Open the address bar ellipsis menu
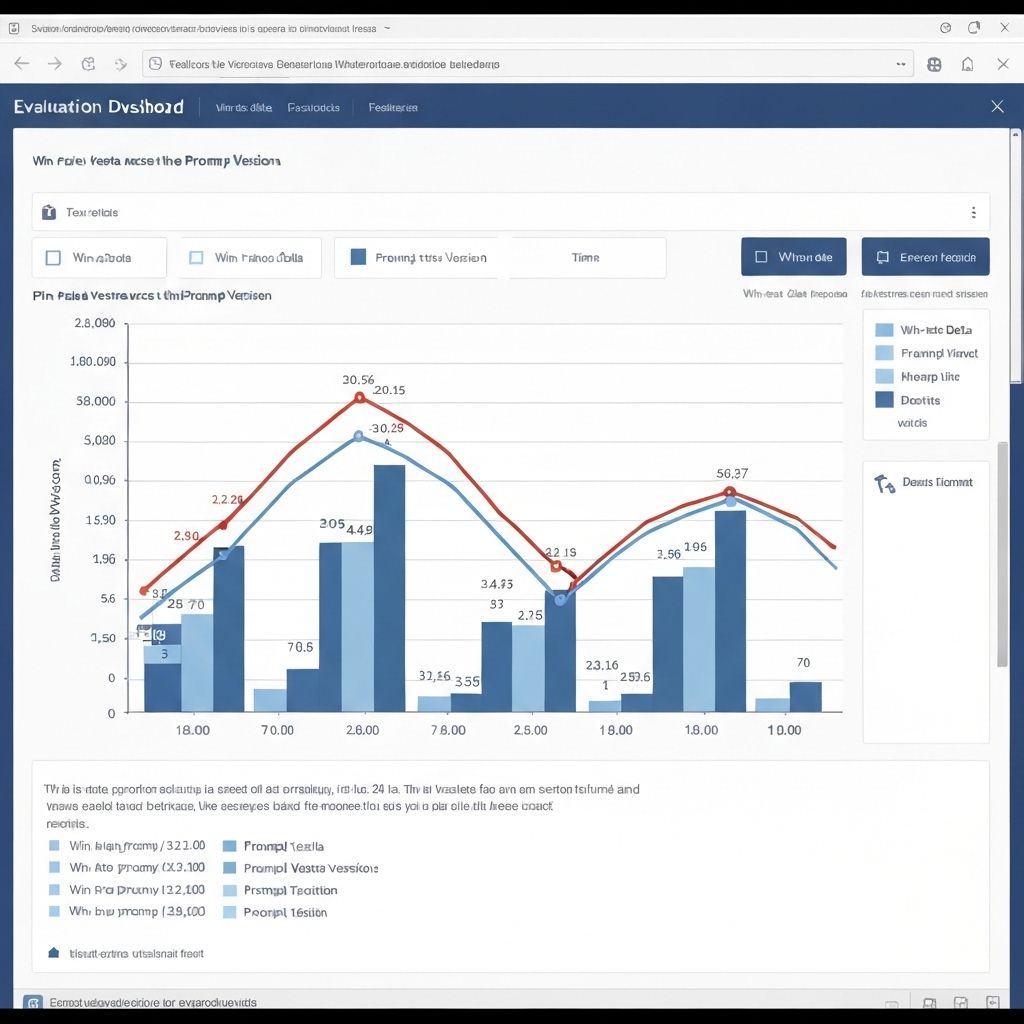This screenshot has height=1024, width=1024. (899, 62)
